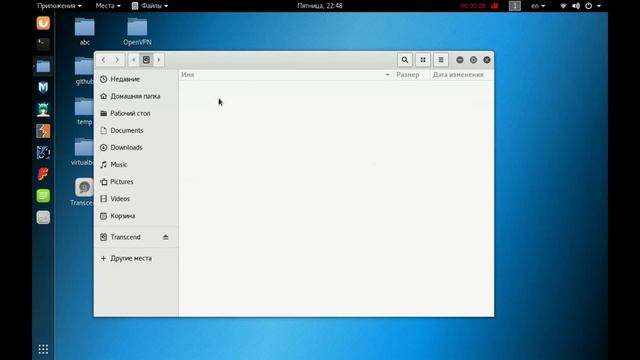Open the Music sidebar entry
Viewport: 640px width, 360px height.
136,165
